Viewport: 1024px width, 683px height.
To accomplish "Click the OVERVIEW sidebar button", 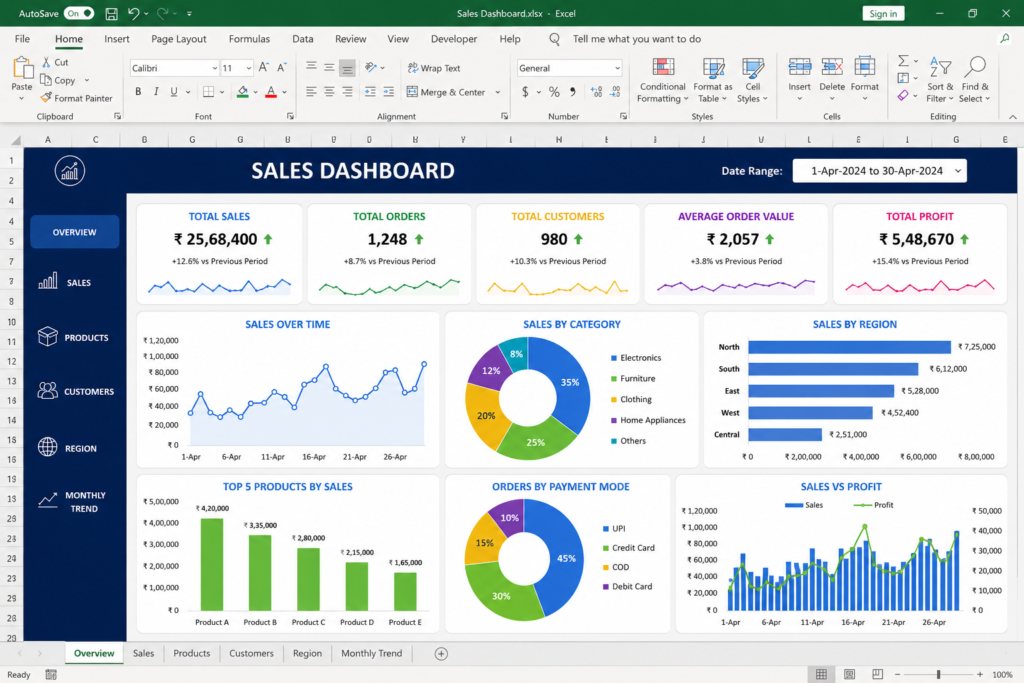I will pos(74,232).
